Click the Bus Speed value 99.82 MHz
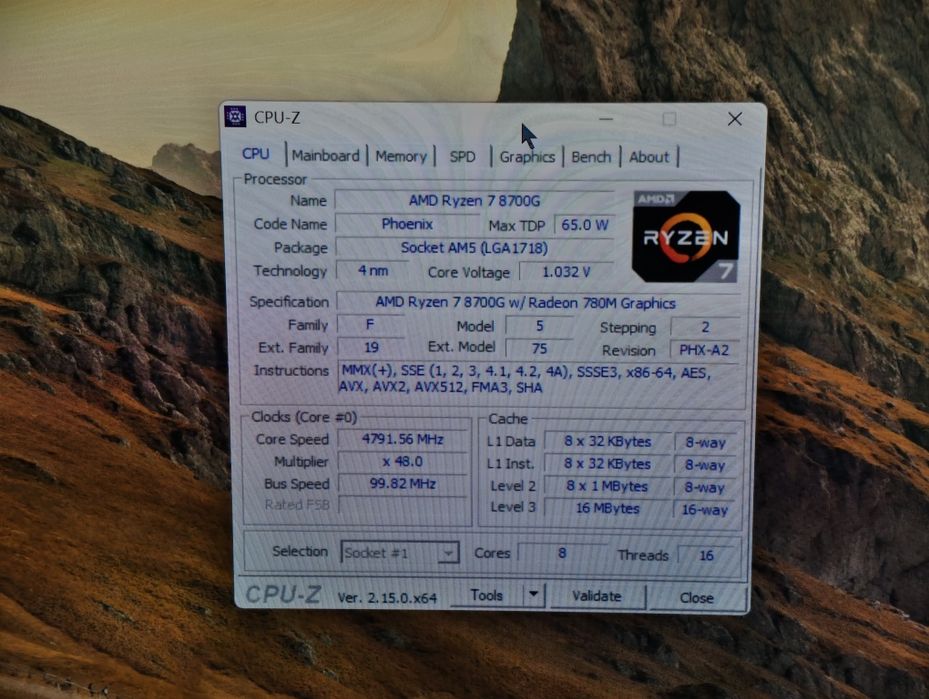Image resolution: width=929 pixels, height=699 pixels. click(x=403, y=484)
